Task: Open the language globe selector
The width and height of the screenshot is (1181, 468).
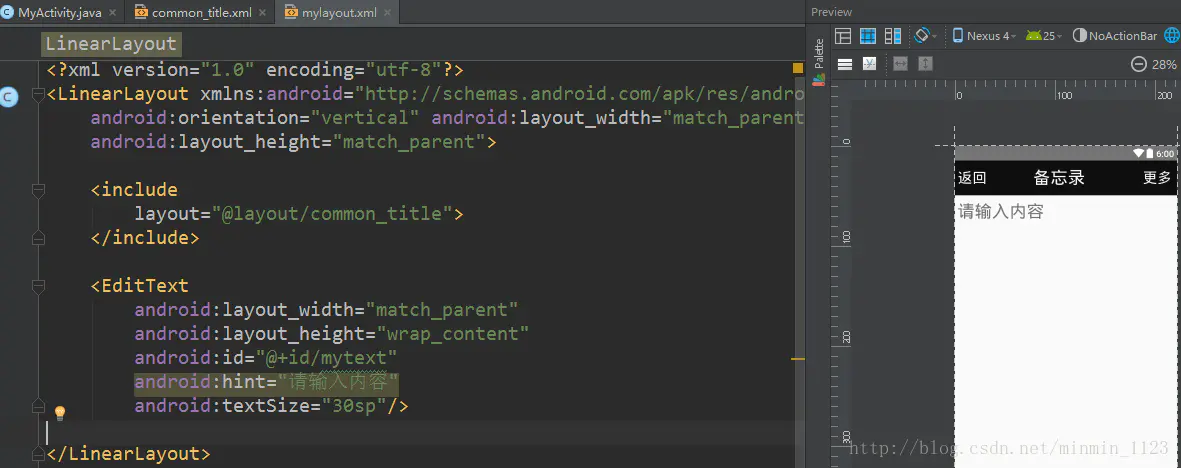Action: [x=1172, y=35]
